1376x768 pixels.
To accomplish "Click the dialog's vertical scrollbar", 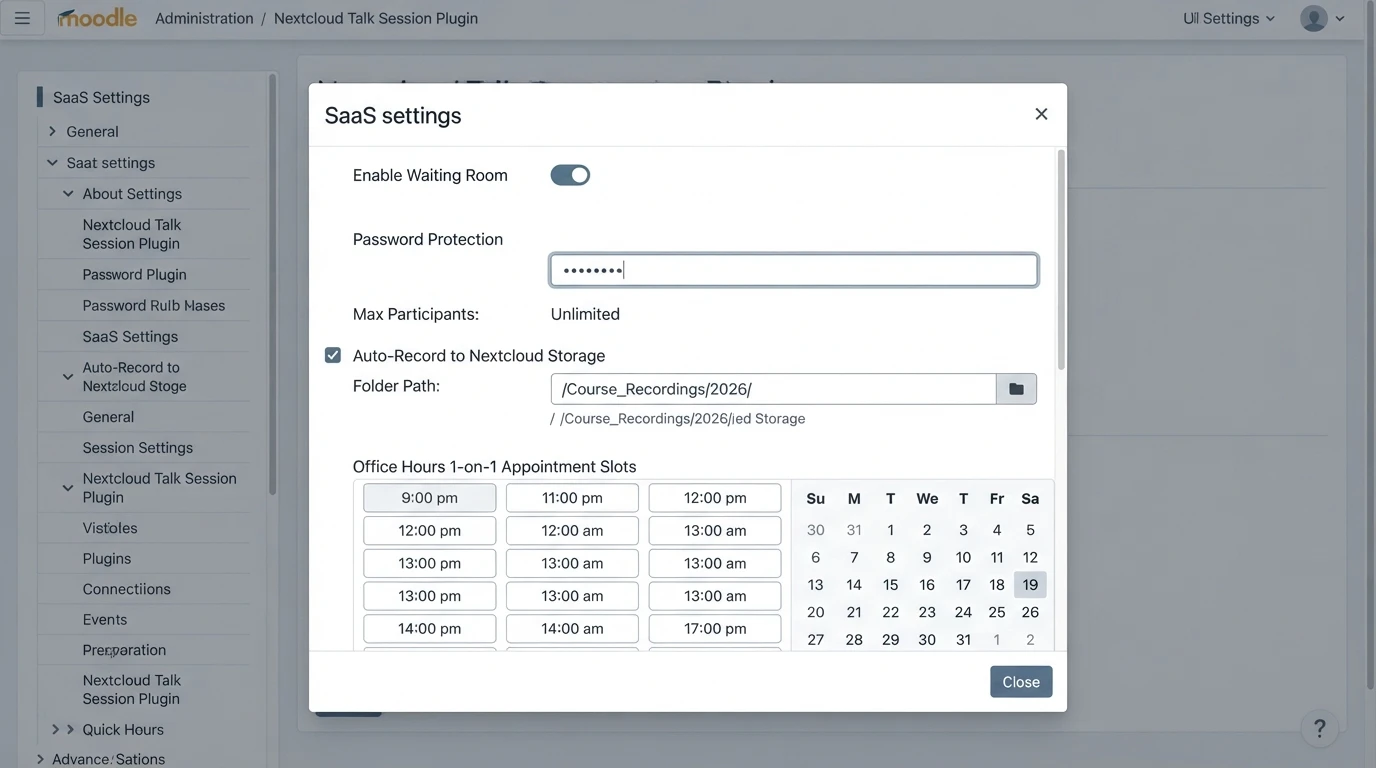I will [1061, 260].
